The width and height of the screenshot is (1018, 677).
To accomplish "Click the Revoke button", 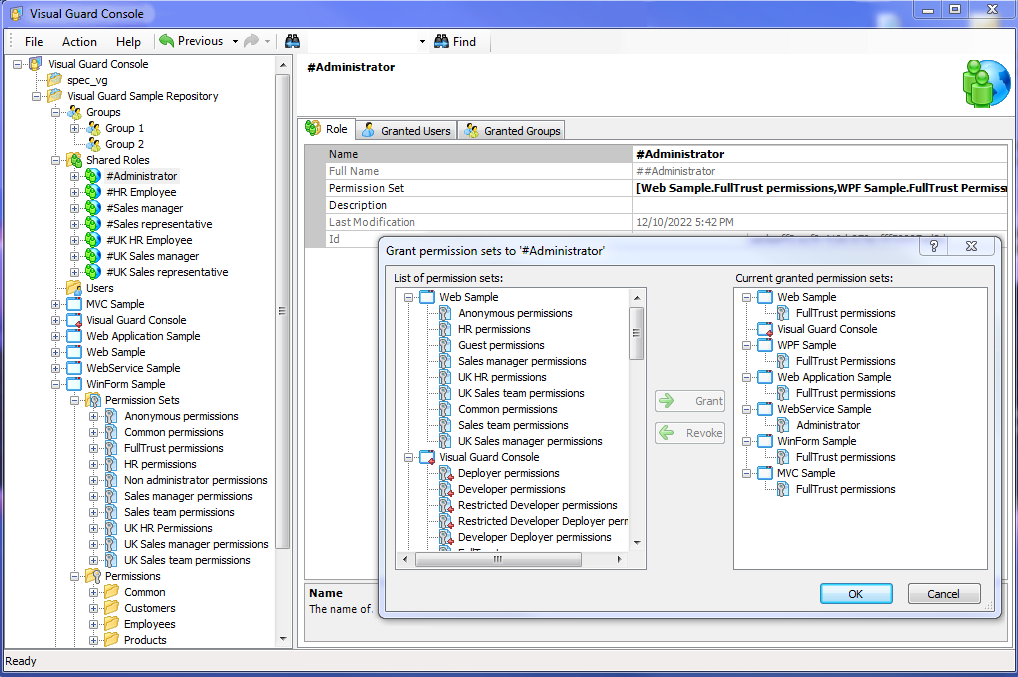I will [x=690, y=433].
